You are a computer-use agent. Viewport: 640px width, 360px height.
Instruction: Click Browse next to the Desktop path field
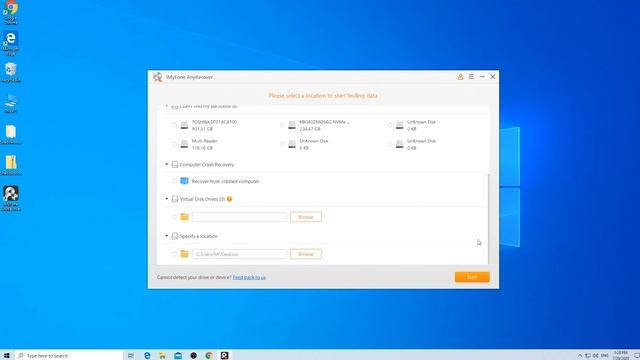(306, 254)
